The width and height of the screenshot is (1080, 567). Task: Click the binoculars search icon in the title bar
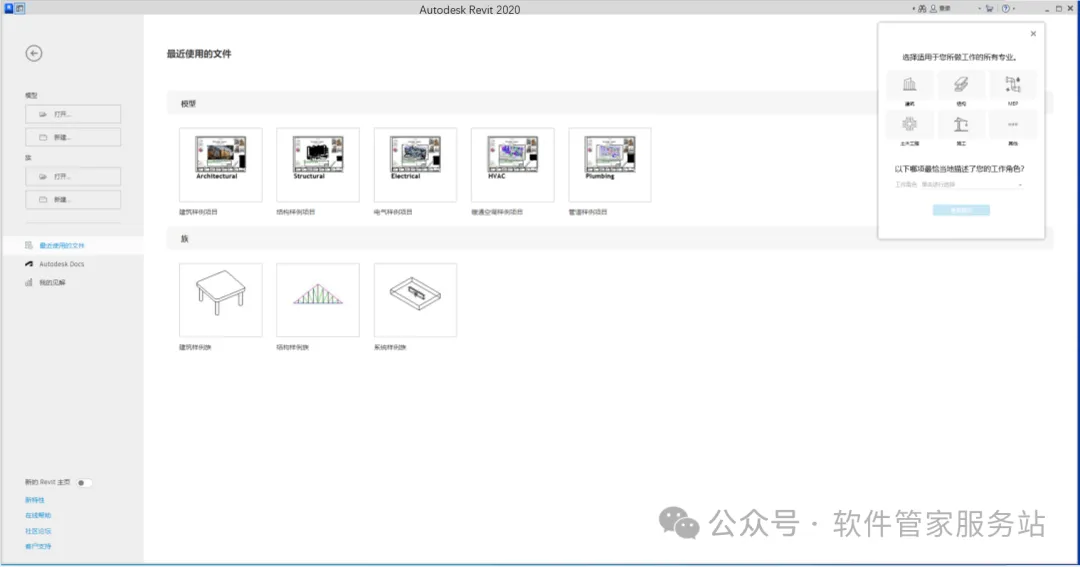pos(922,9)
